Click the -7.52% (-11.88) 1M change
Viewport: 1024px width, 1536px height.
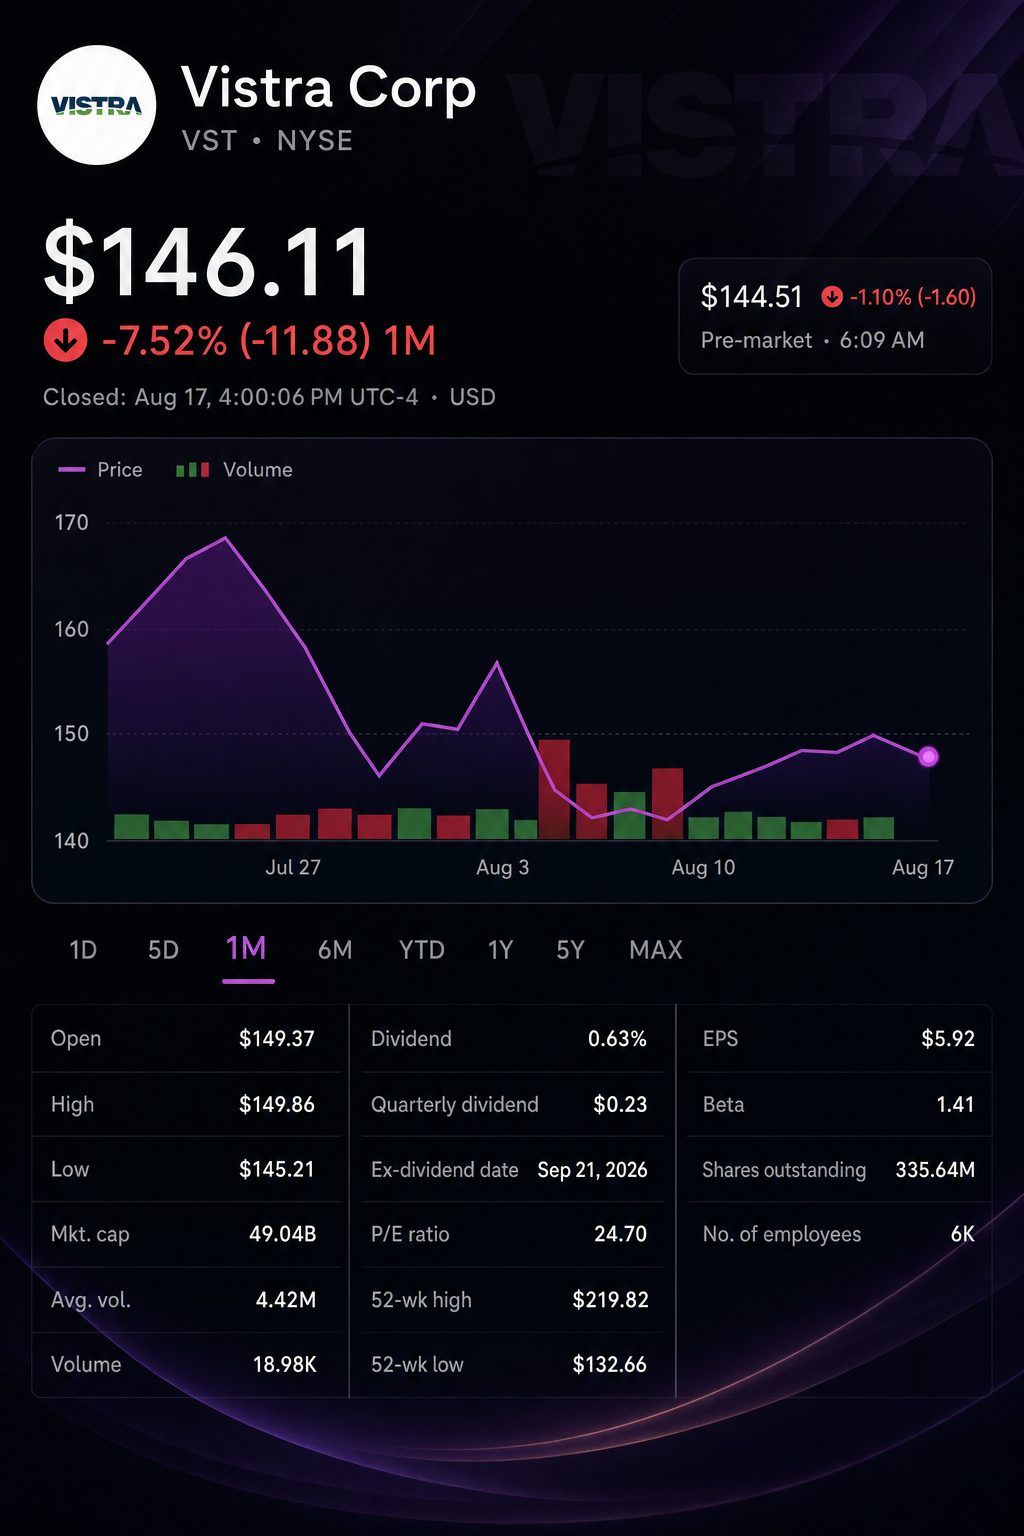click(269, 341)
